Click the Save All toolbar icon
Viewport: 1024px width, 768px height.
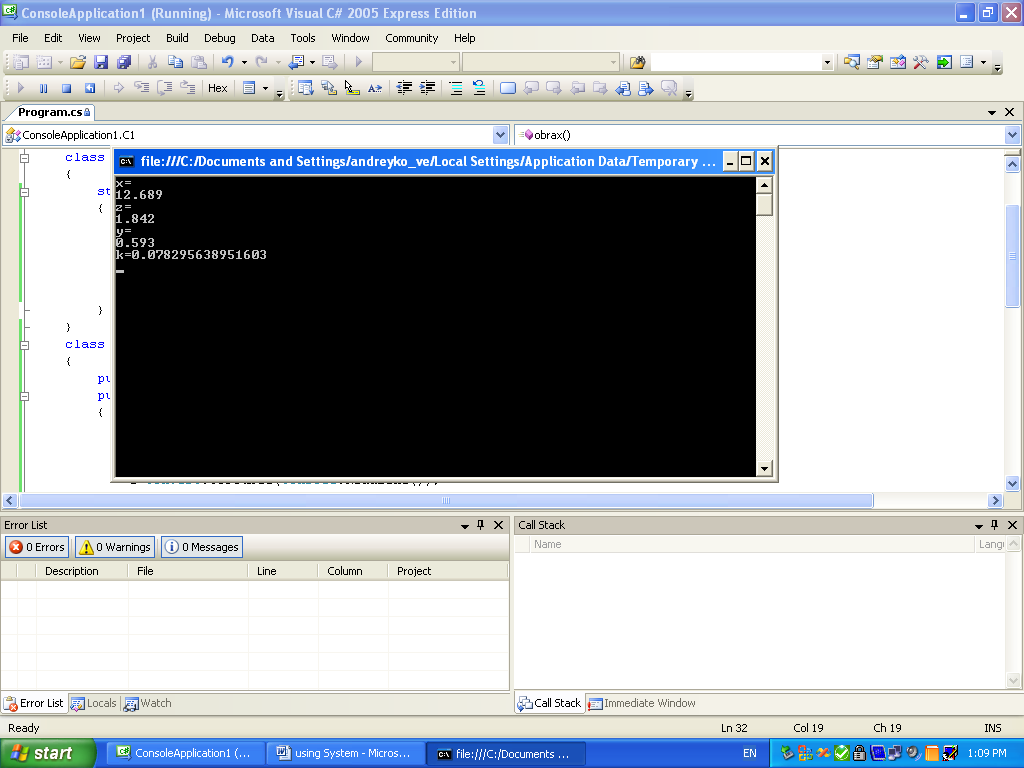click(x=123, y=62)
